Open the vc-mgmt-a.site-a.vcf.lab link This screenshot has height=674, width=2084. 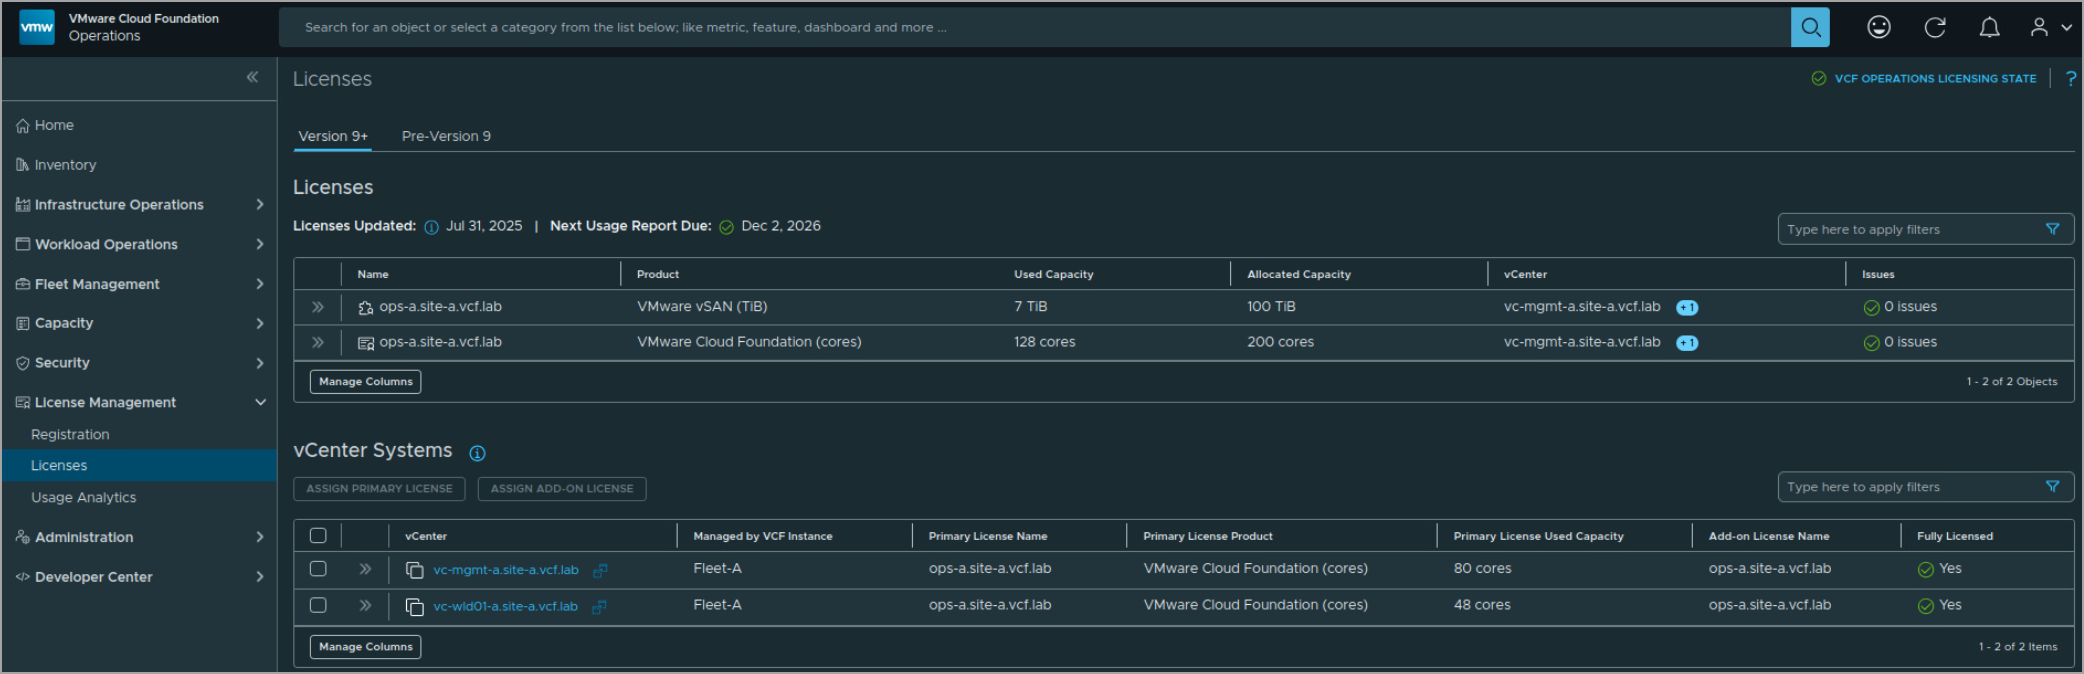[506, 570]
